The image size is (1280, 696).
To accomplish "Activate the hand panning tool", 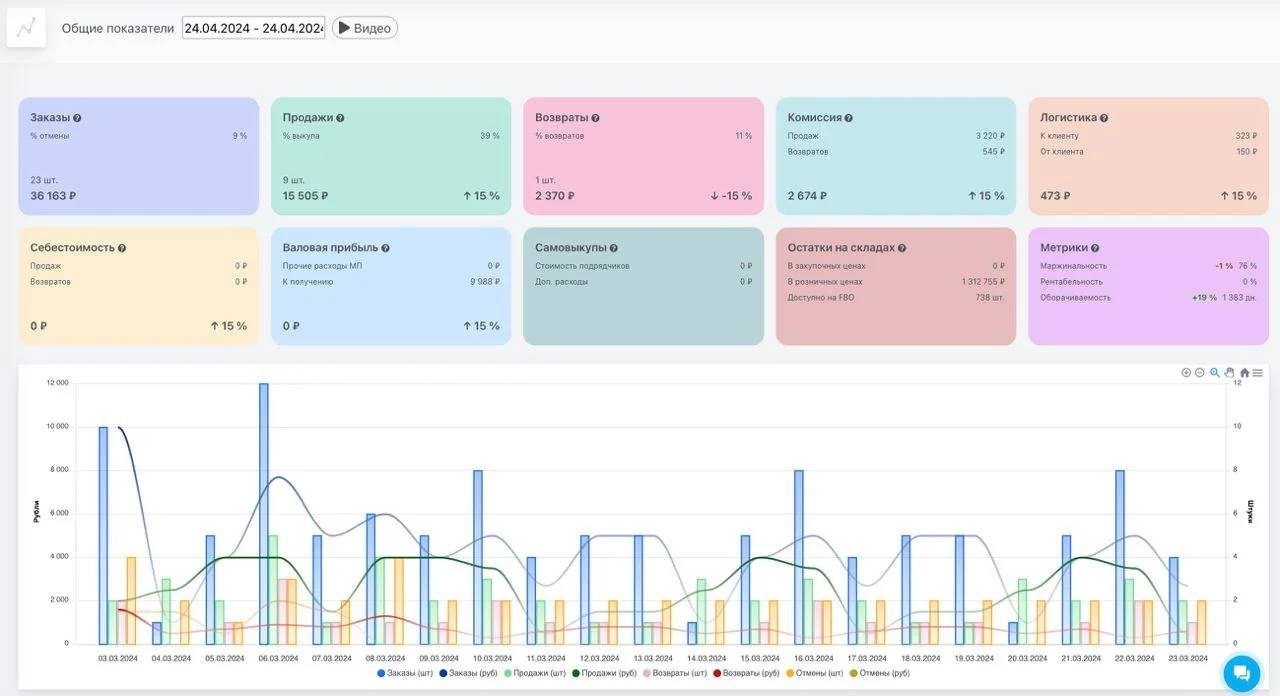I will [1230, 373].
